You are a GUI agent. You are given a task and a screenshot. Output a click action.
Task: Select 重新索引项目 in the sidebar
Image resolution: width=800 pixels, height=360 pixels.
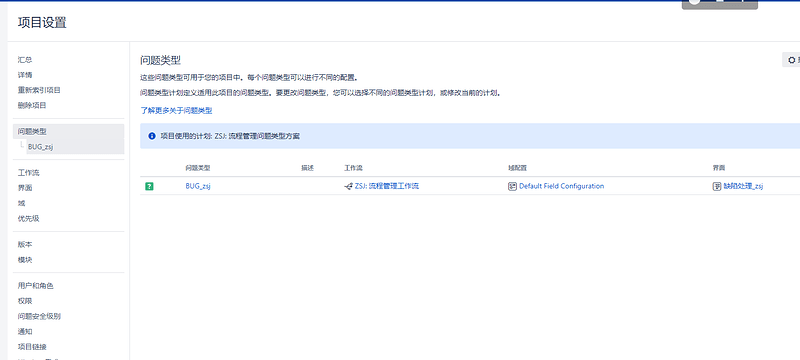[x=39, y=90]
